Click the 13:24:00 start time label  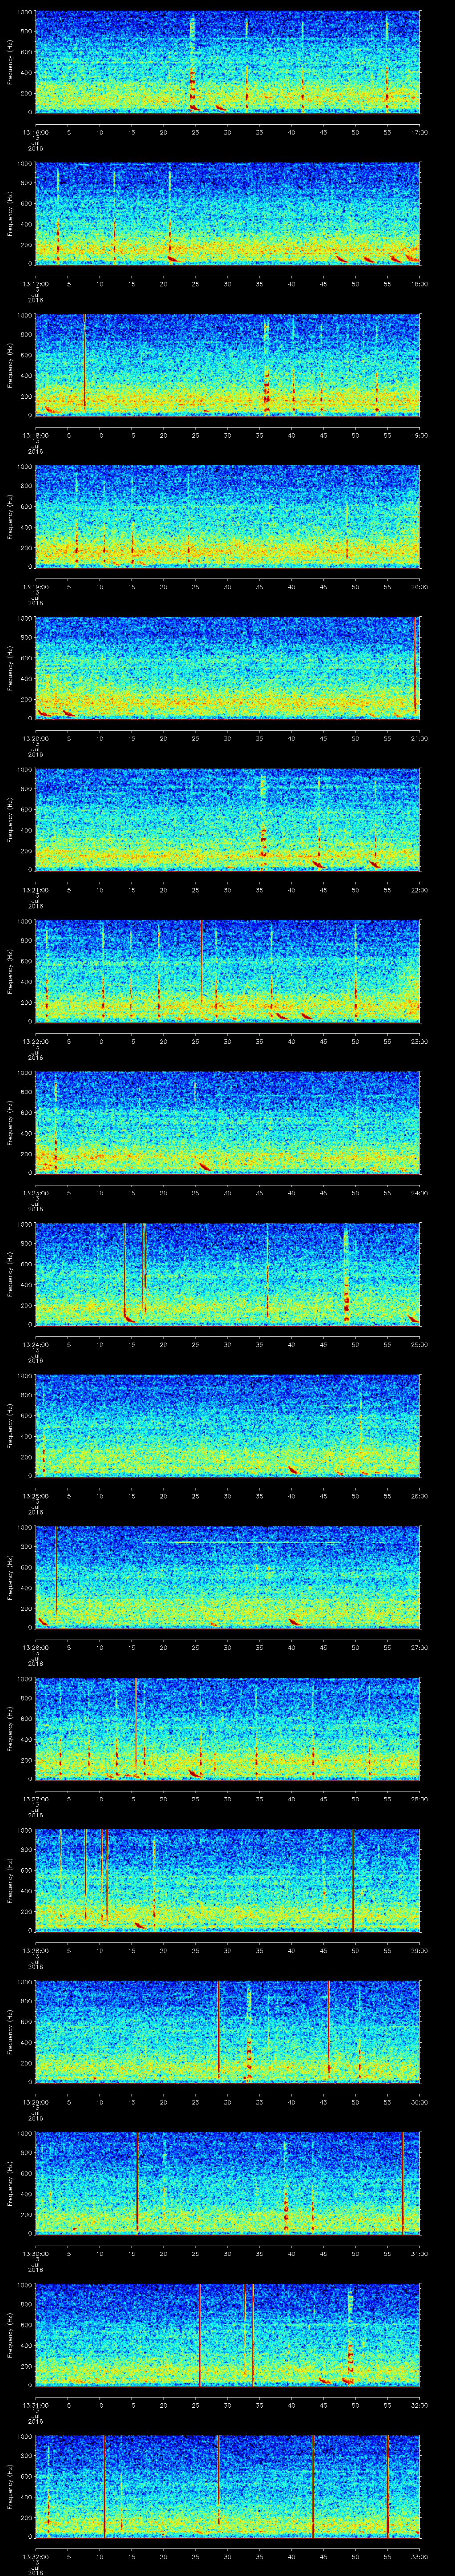[x=35, y=1344]
